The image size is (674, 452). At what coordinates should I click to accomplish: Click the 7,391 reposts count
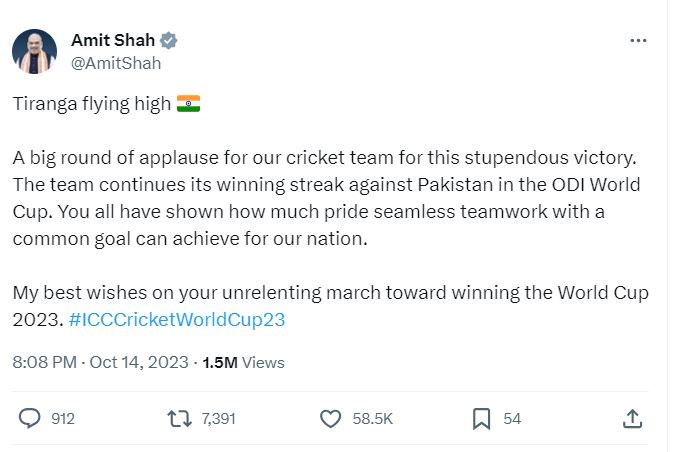point(218,419)
